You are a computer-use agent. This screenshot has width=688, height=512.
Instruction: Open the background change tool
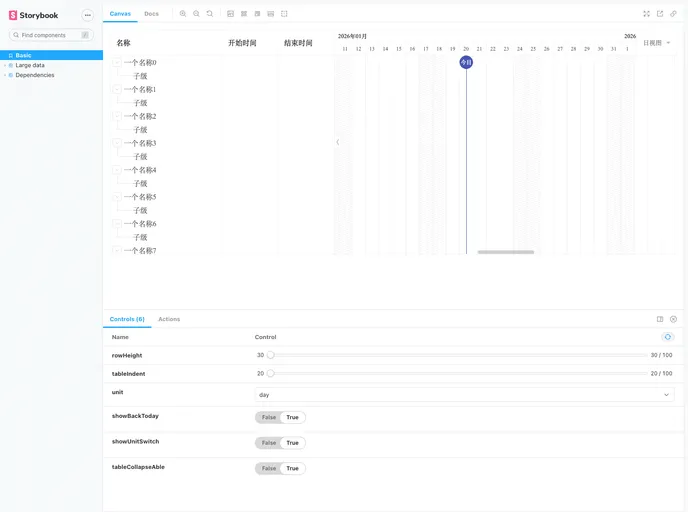click(x=230, y=14)
